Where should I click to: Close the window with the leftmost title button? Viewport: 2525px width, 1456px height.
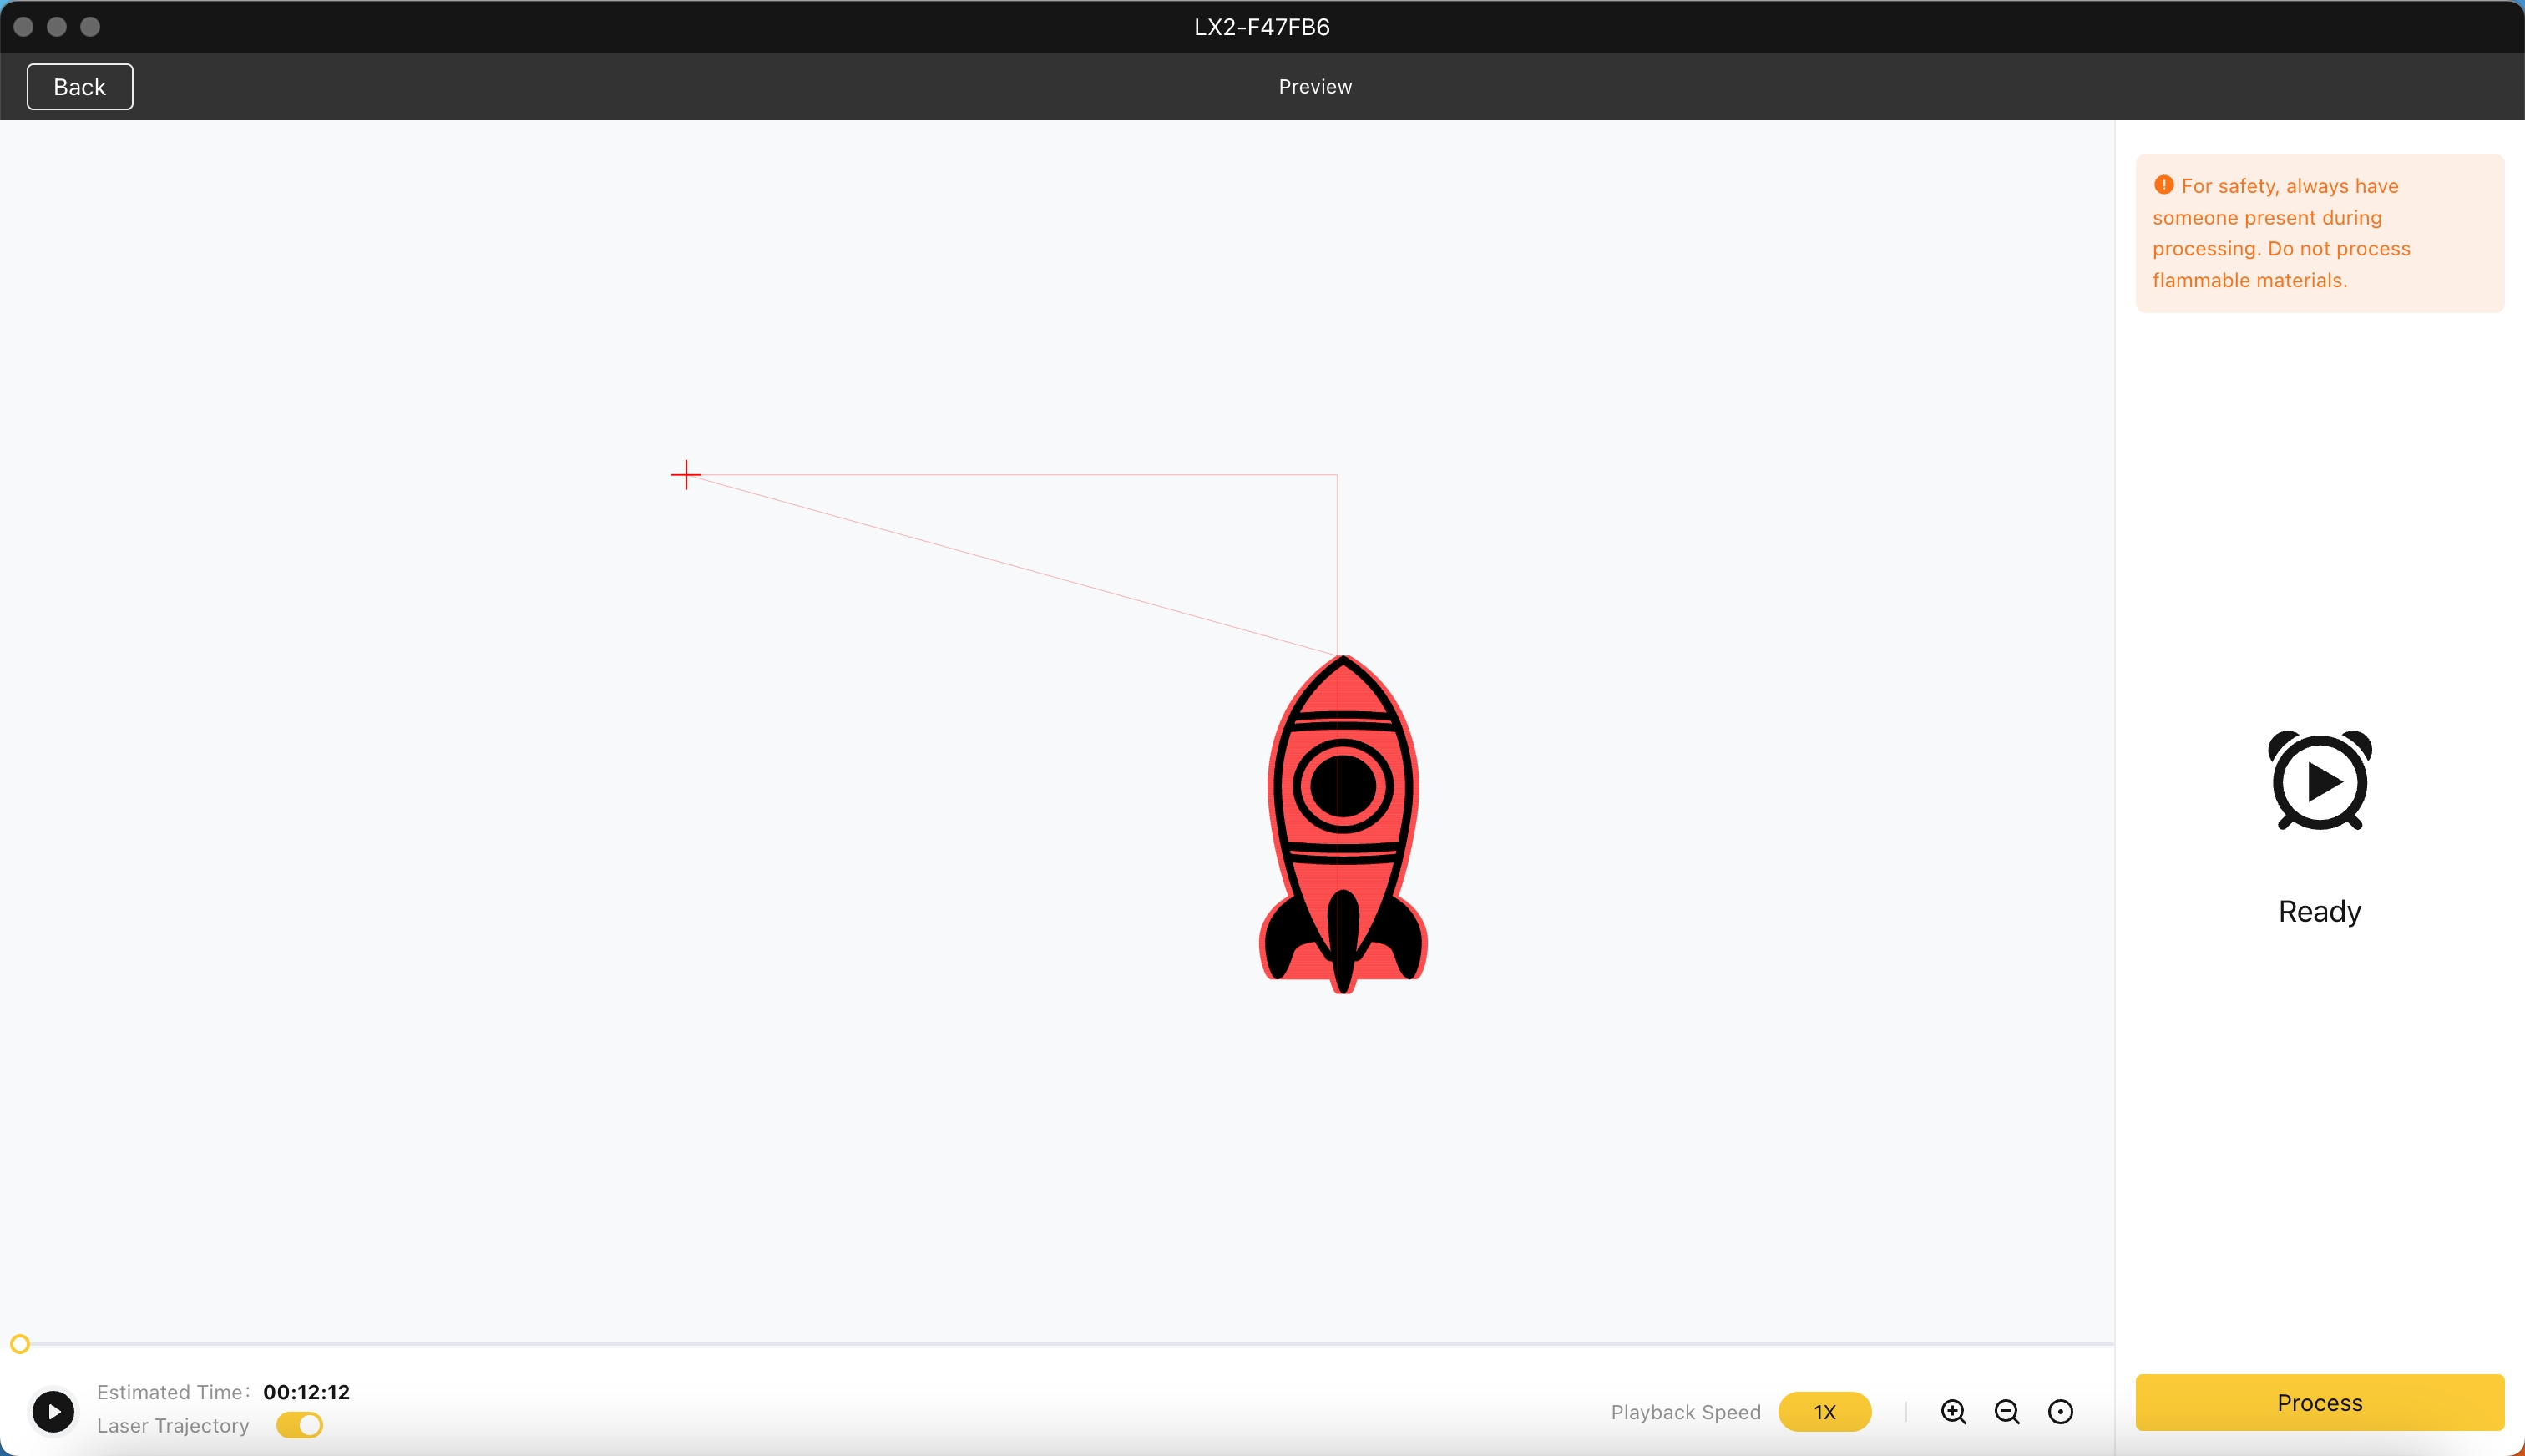click(x=24, y=27)
